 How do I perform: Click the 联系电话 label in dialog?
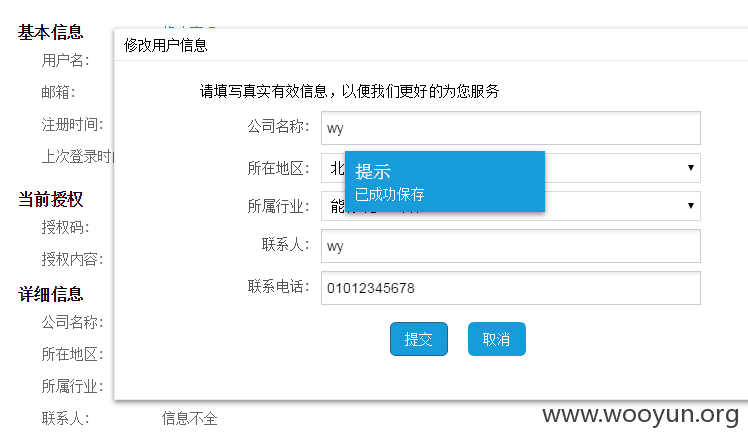pos(278,287)
